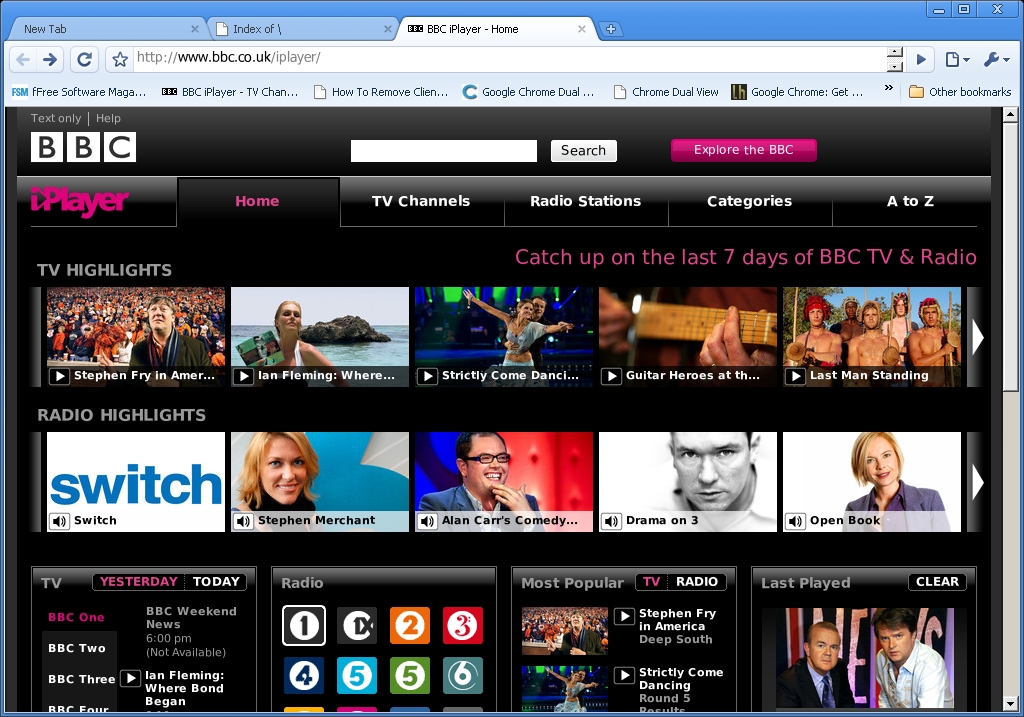This screenshot has height=717, width=1024.
Task: Select the BBC Radio 1 station icon
Action: pyautogui.click(x=304, y=626)
